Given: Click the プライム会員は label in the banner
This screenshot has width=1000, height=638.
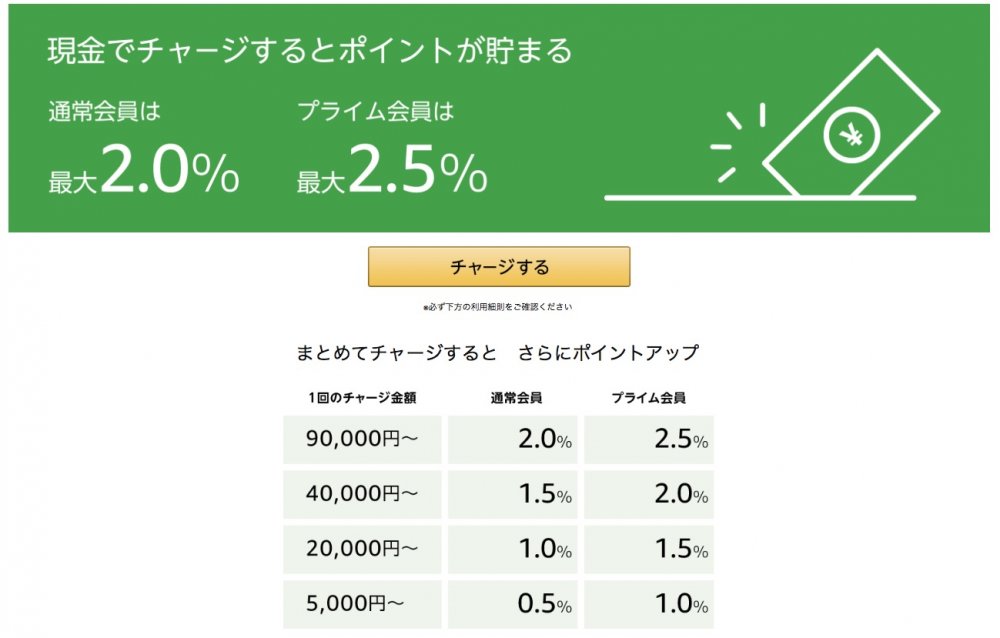Looking at the screenshot, I should pyautogui.click(x=376, y=112).
